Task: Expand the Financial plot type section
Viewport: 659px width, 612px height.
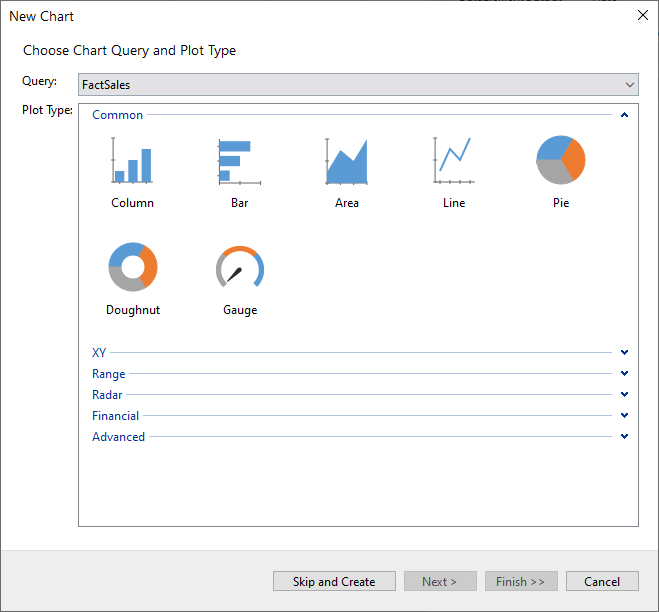Action: pyautogui.click(x=625, y=415)
